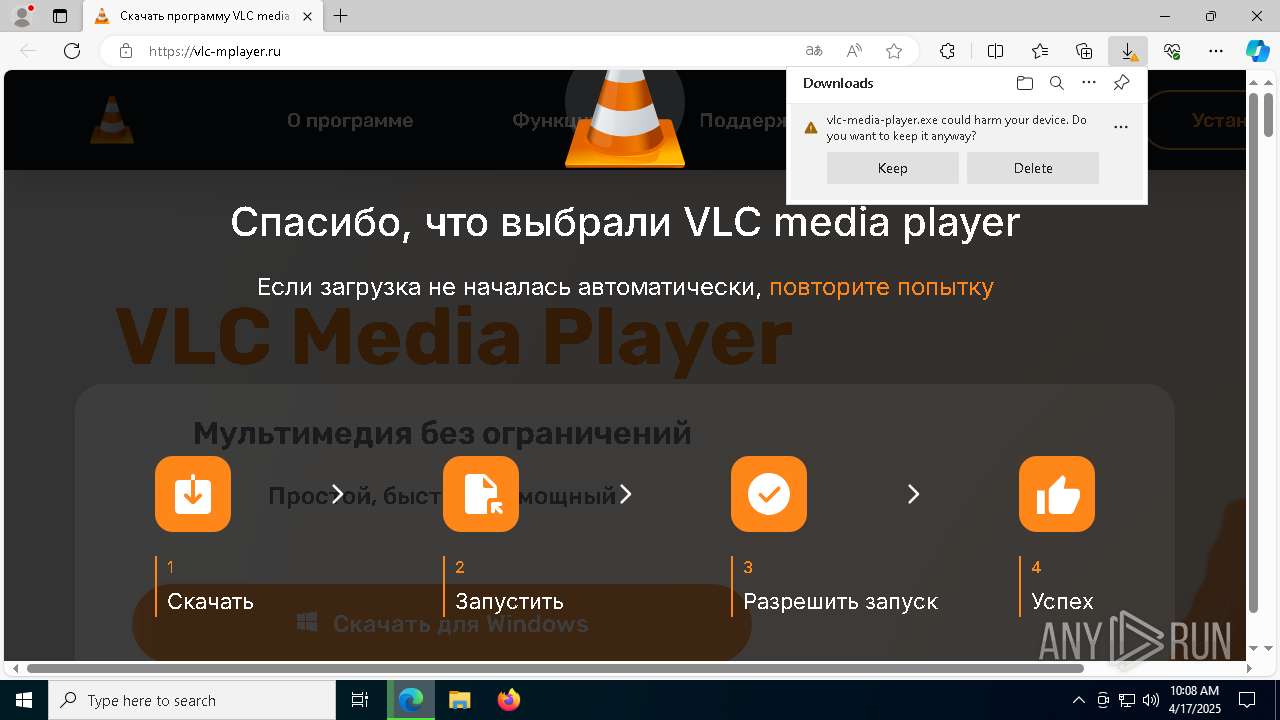Click the taskbar search box
Viewport: 1280px width, 720px height.
(192, 700)
